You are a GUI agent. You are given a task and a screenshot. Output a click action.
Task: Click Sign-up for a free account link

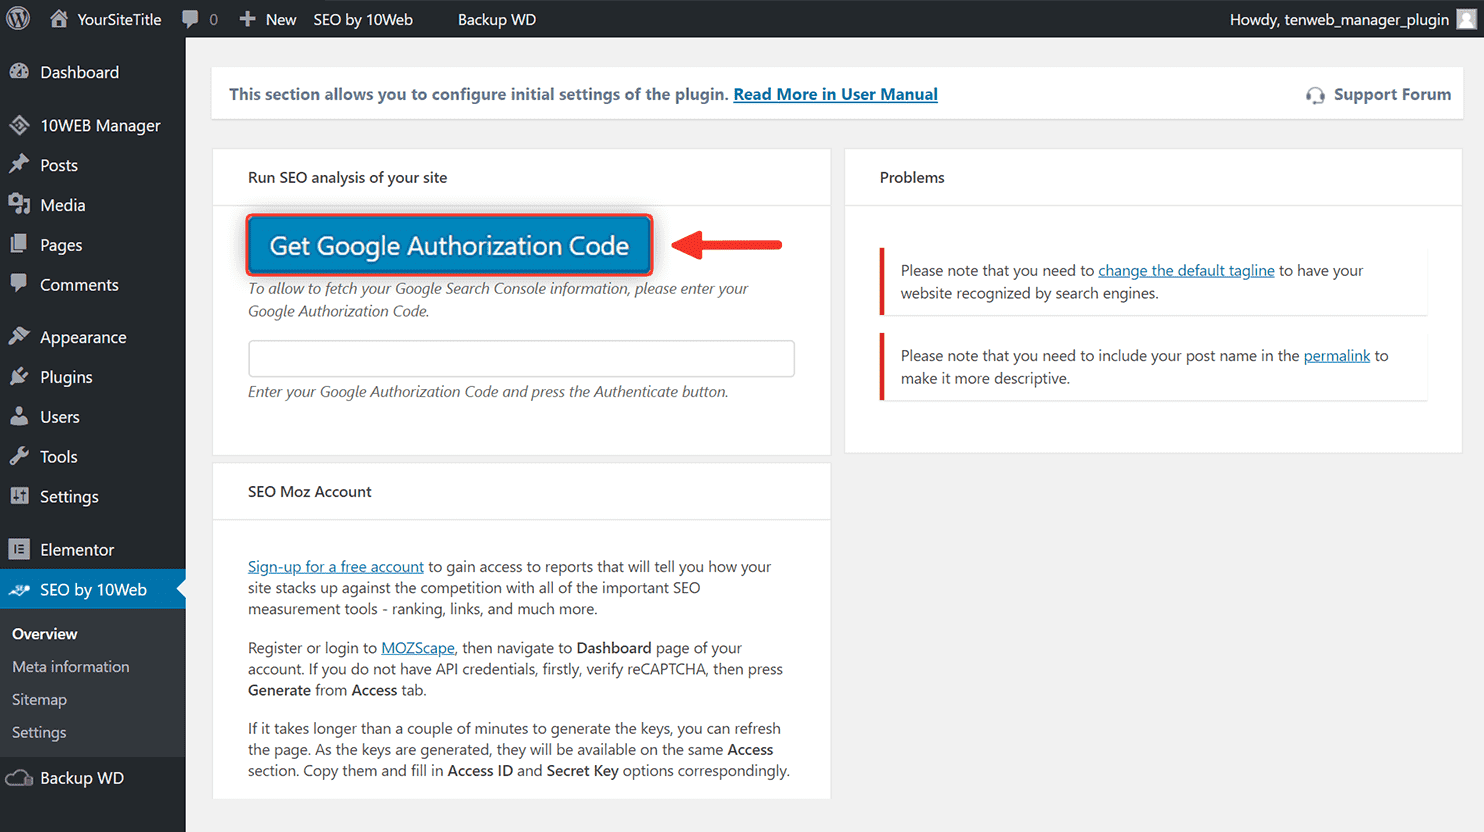336,566
